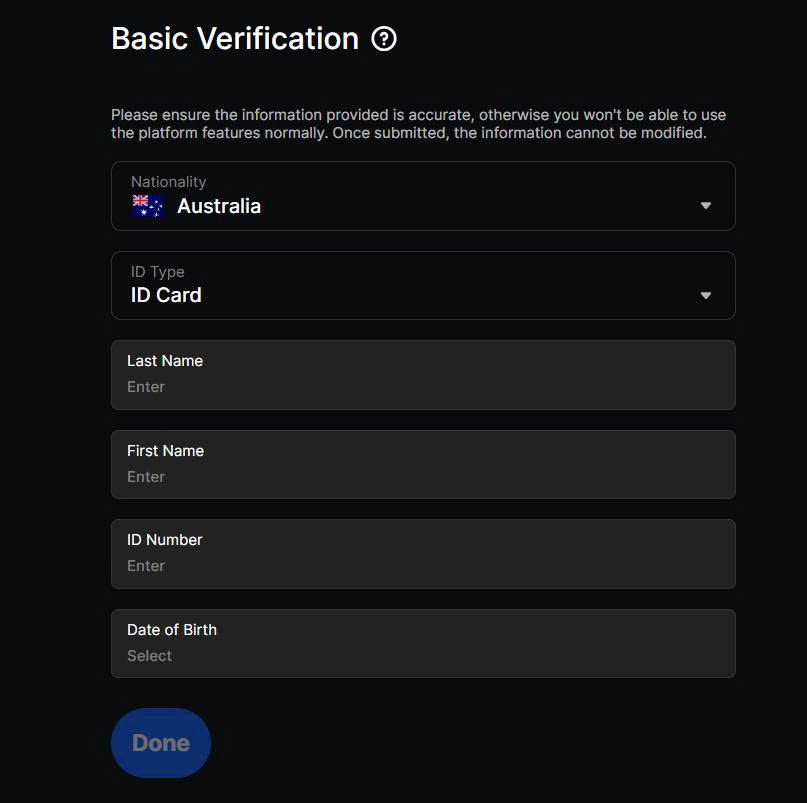Click the ID Type field label
Image resolution: width=807 pixels, height=803 pixels.
tap(157, 271)
